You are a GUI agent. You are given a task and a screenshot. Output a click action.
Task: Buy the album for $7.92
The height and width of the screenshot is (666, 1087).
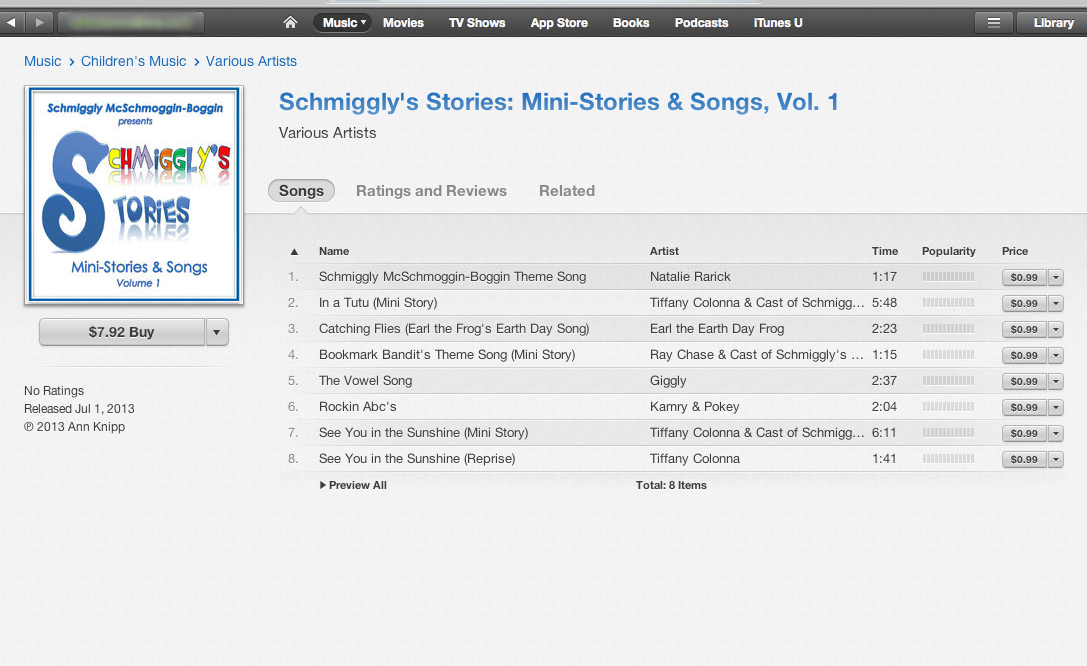point(122,332)
